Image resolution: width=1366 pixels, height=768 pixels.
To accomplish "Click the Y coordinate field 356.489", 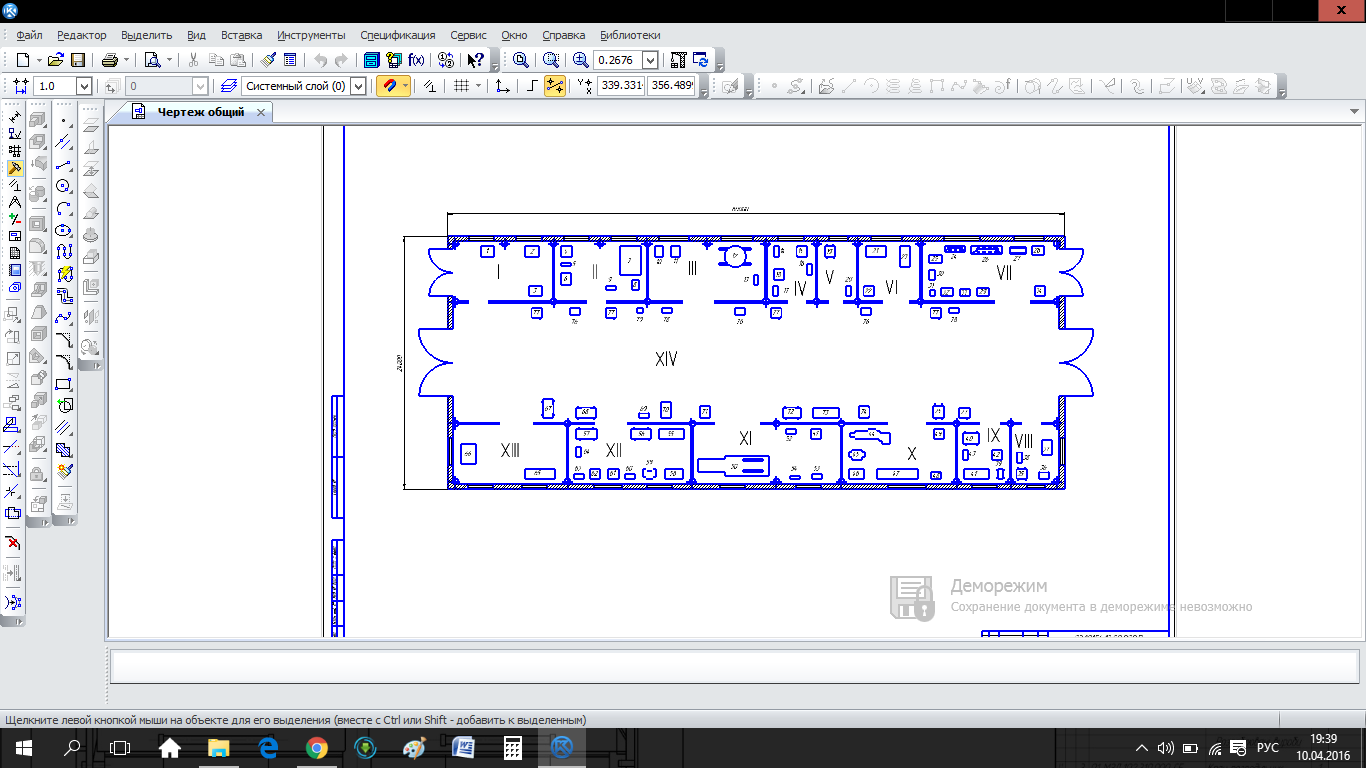I will pos(671,86).
